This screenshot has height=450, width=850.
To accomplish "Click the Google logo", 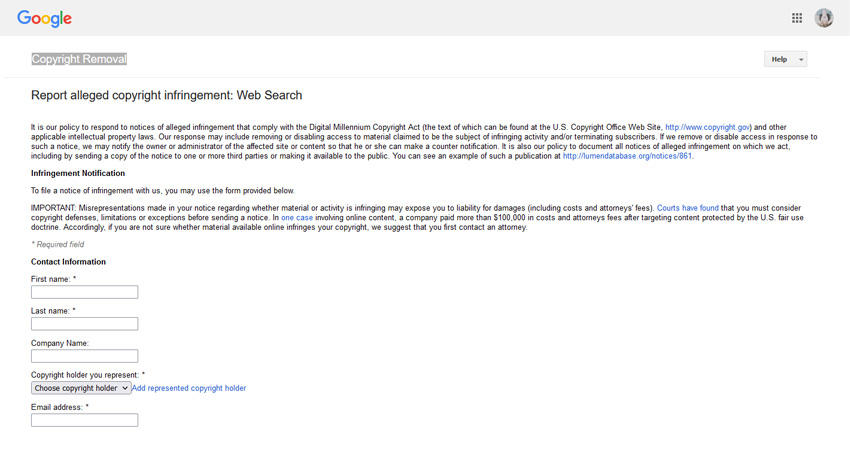I will [x=44, y=18].
